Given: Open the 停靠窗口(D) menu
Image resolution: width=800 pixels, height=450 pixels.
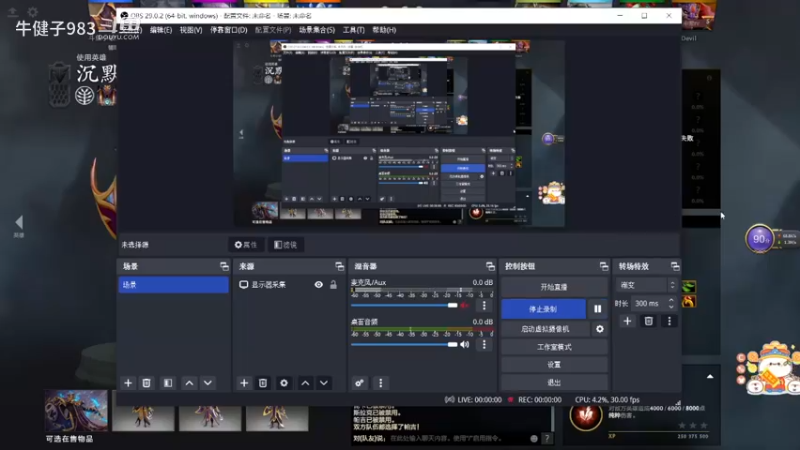Looking at the screenshot, I should tap(229, 30).
